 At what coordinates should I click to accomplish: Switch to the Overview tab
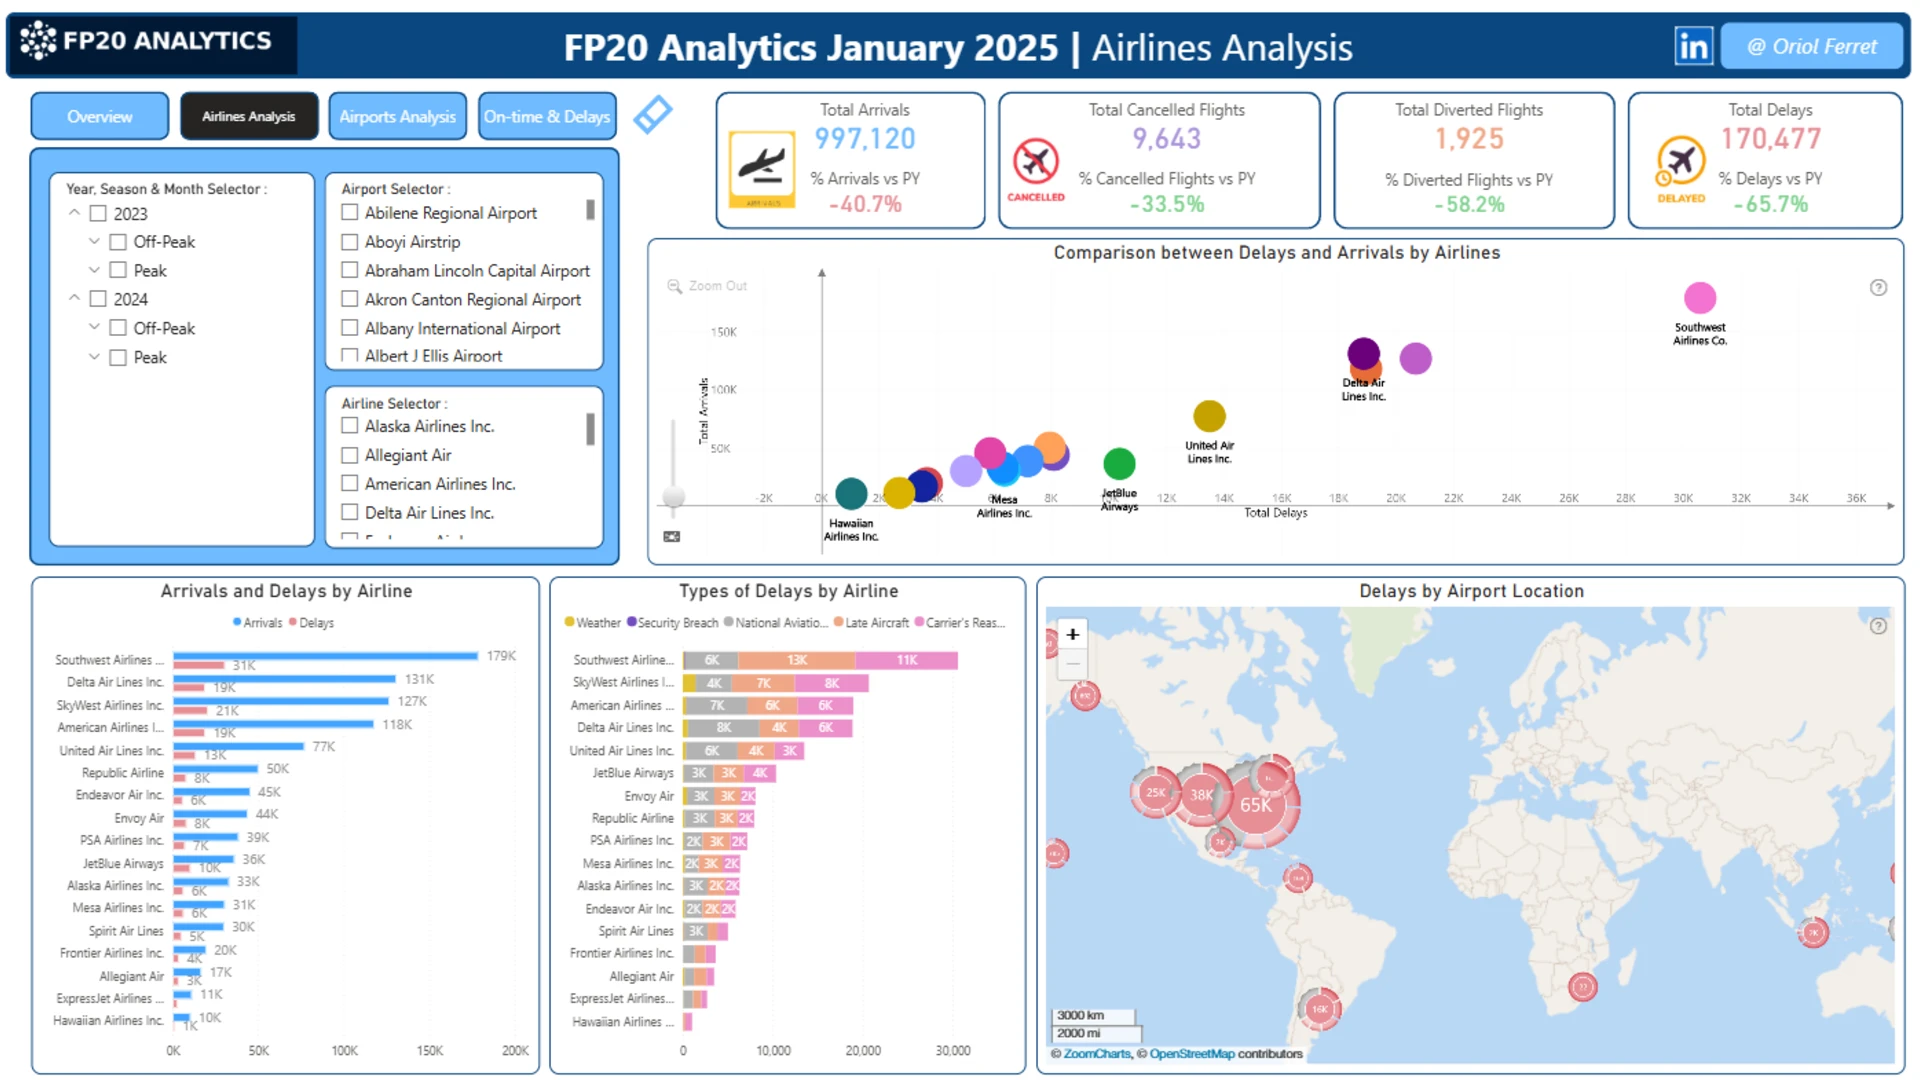pyautogui.click(x=100, y=116)
